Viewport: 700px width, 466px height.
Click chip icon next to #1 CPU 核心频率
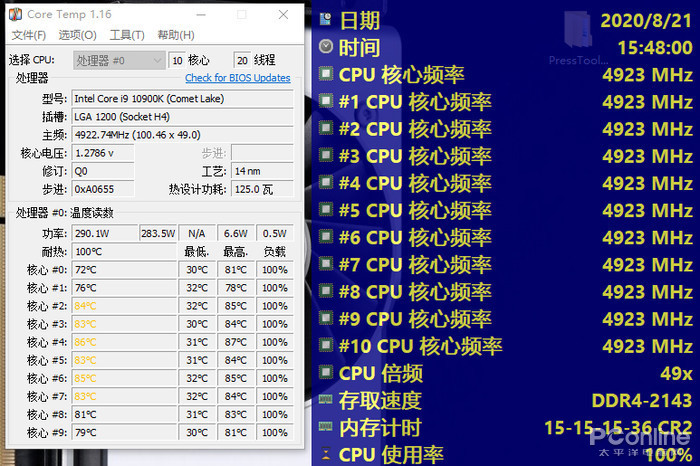pos(326,101)
